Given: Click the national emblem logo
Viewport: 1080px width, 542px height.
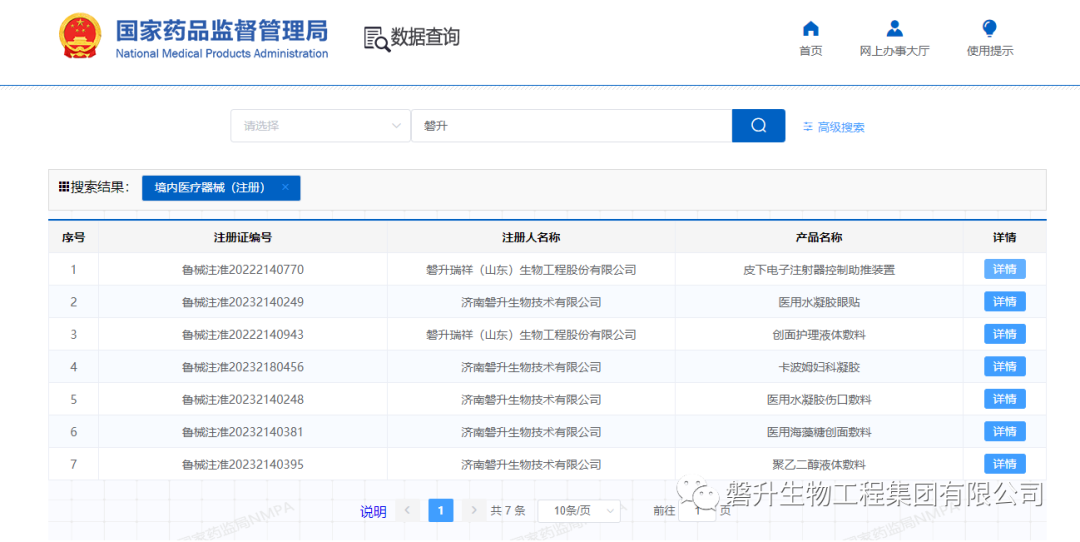Looking at the screenshot, I should pyautogui.click(x=81, y=38).
